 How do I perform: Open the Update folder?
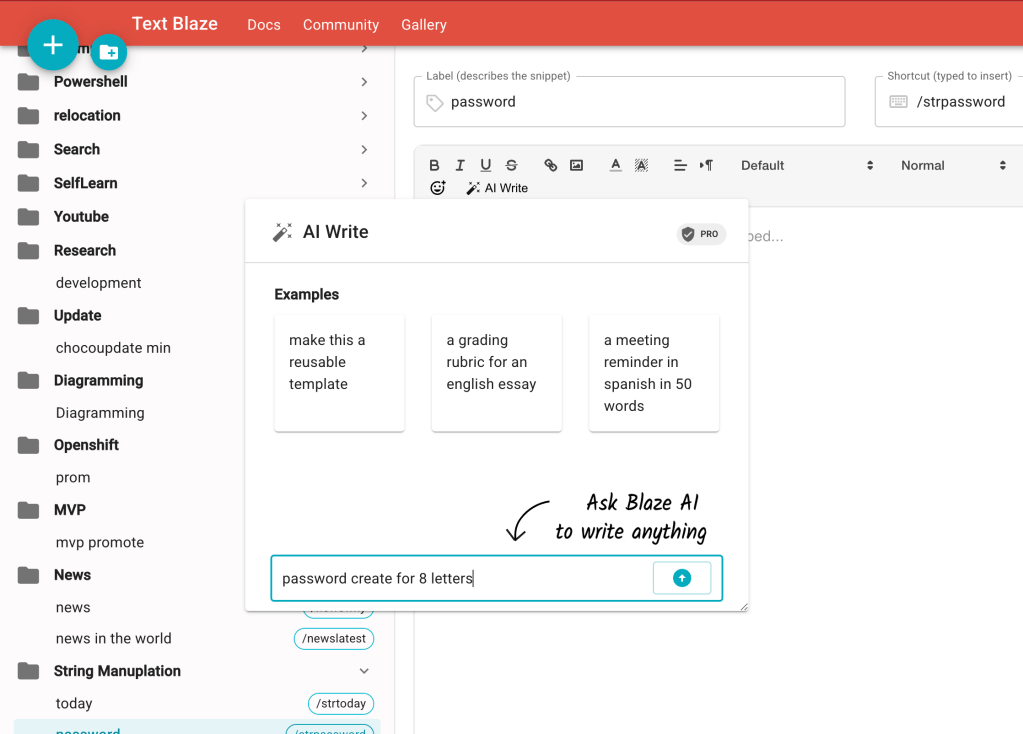point(78,315)
